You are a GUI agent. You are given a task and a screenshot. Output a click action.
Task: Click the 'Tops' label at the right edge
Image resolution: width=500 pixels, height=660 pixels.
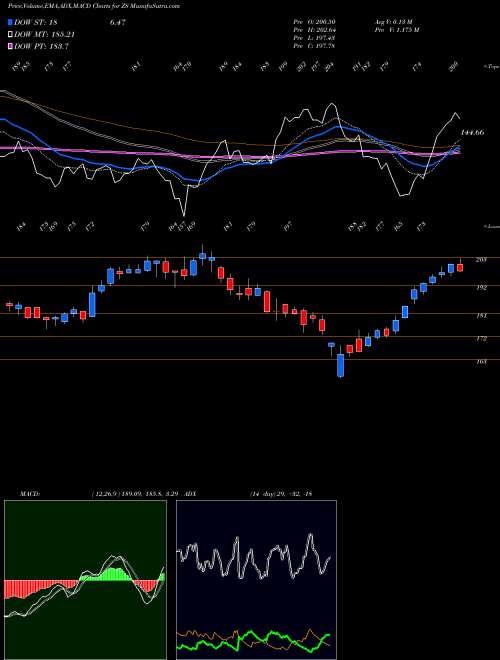[491, 67]
